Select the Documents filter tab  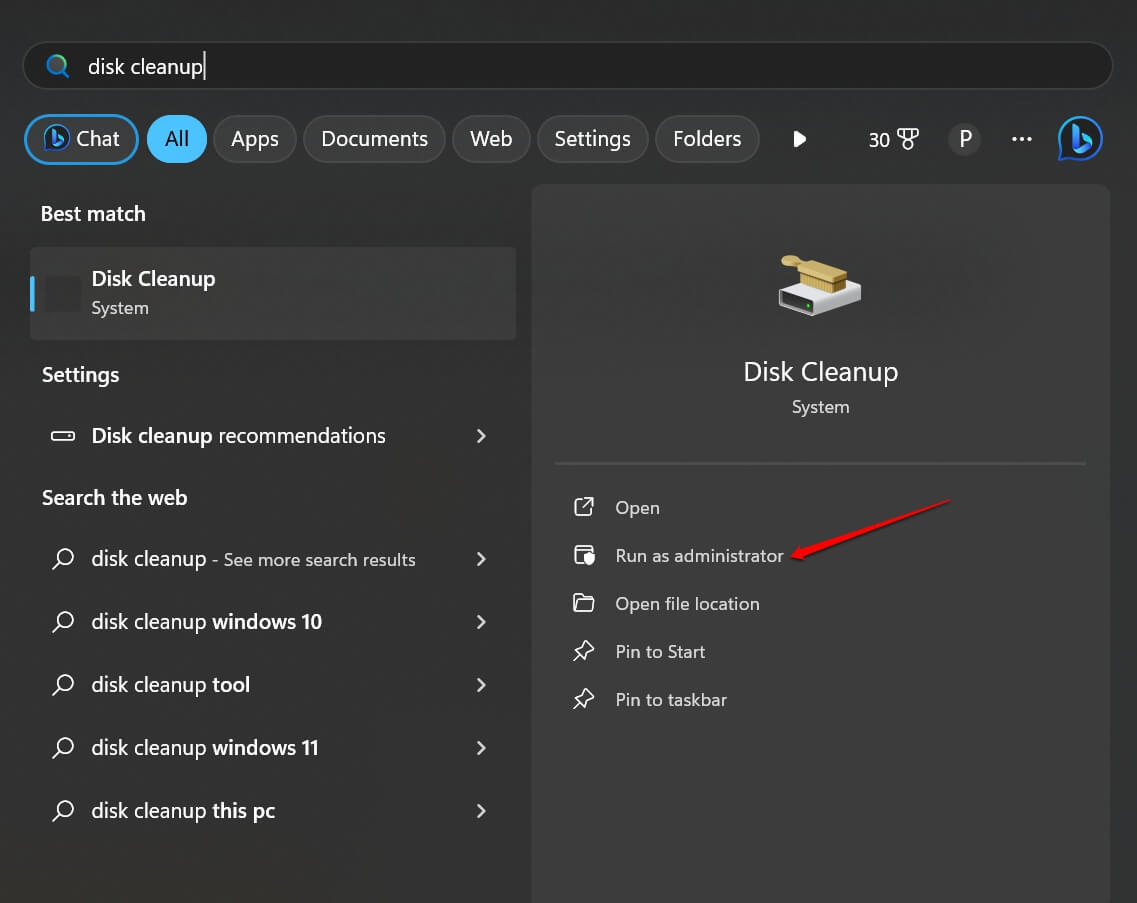point(374,139)
